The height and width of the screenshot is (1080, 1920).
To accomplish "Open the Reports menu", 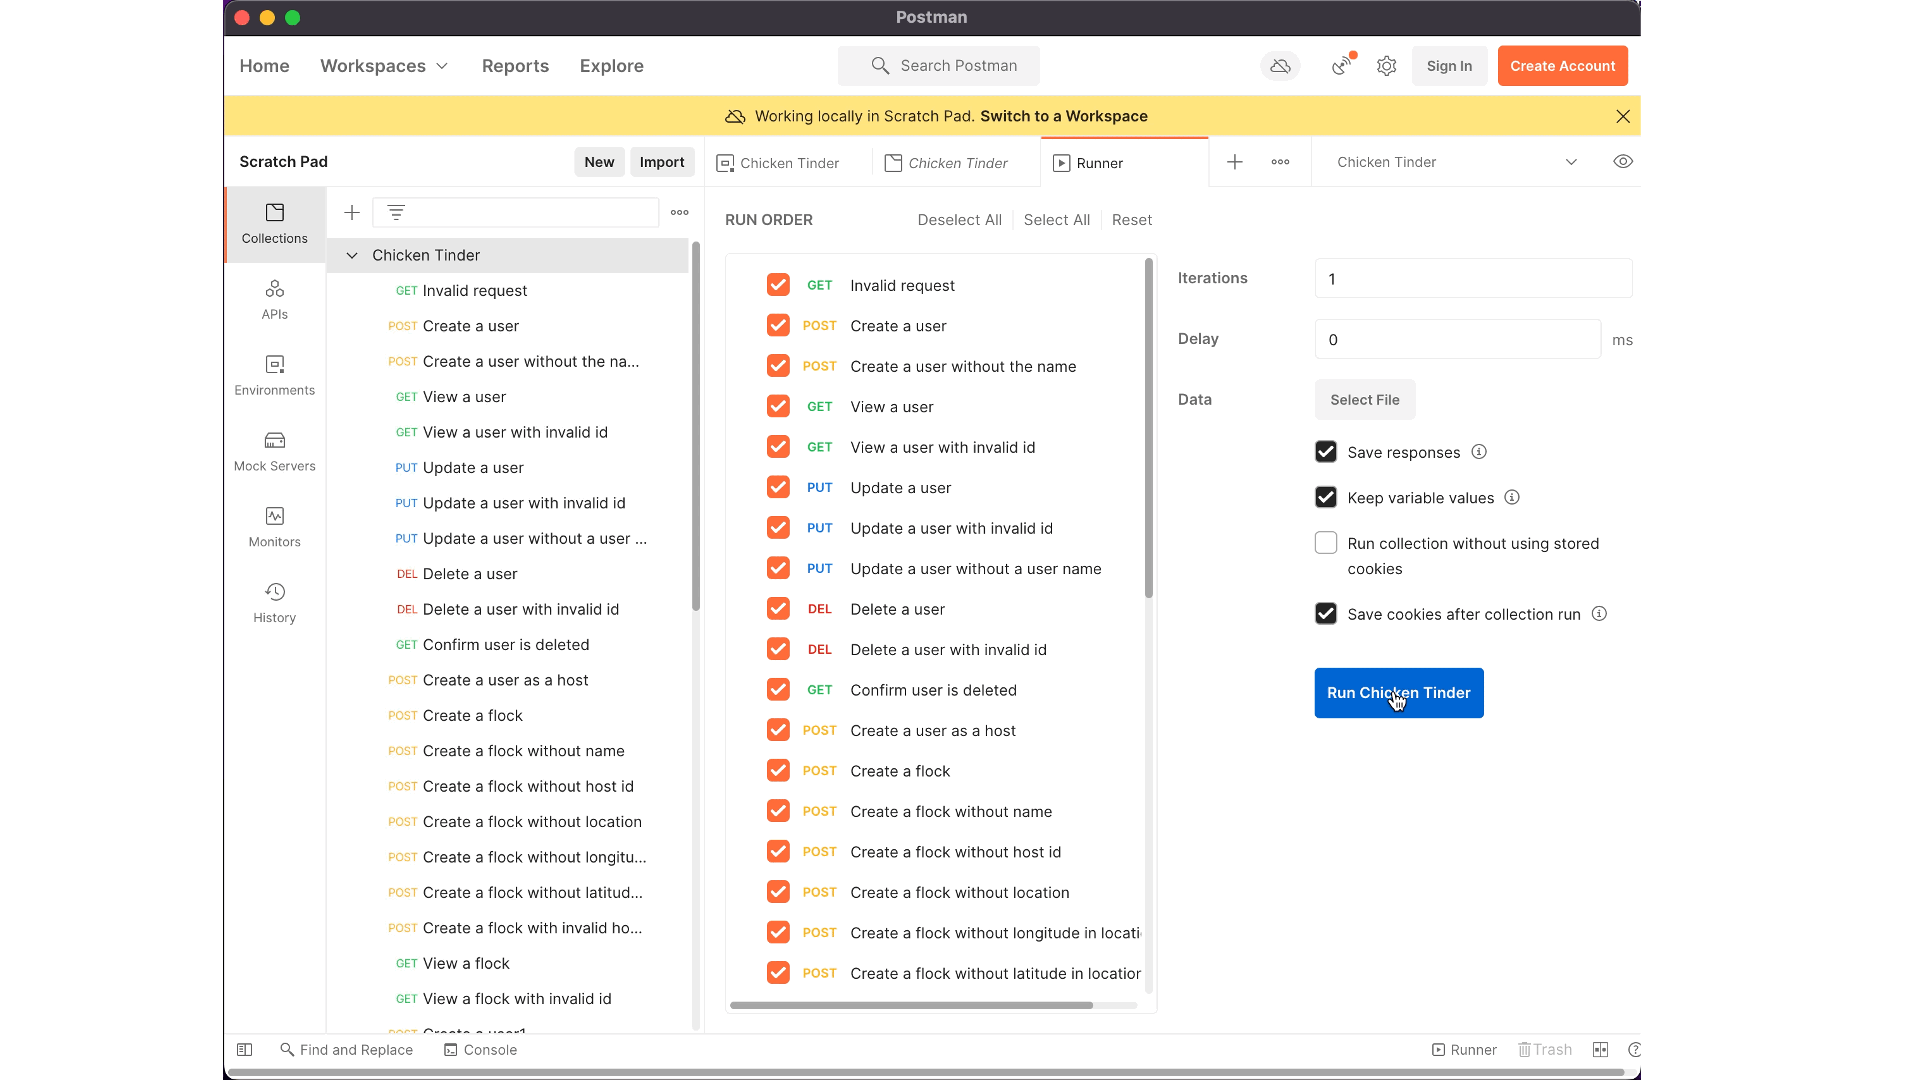I will tap(515, 66).
